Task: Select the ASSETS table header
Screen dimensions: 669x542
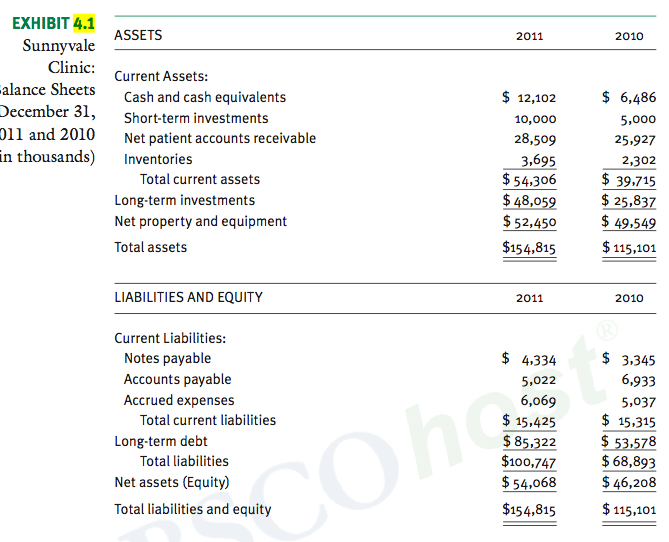Action: click(x=138, y=35)
